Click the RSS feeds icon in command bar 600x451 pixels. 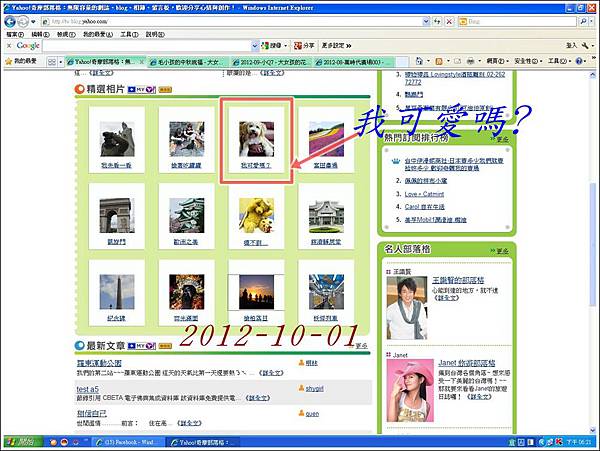[x=439, y=61]
